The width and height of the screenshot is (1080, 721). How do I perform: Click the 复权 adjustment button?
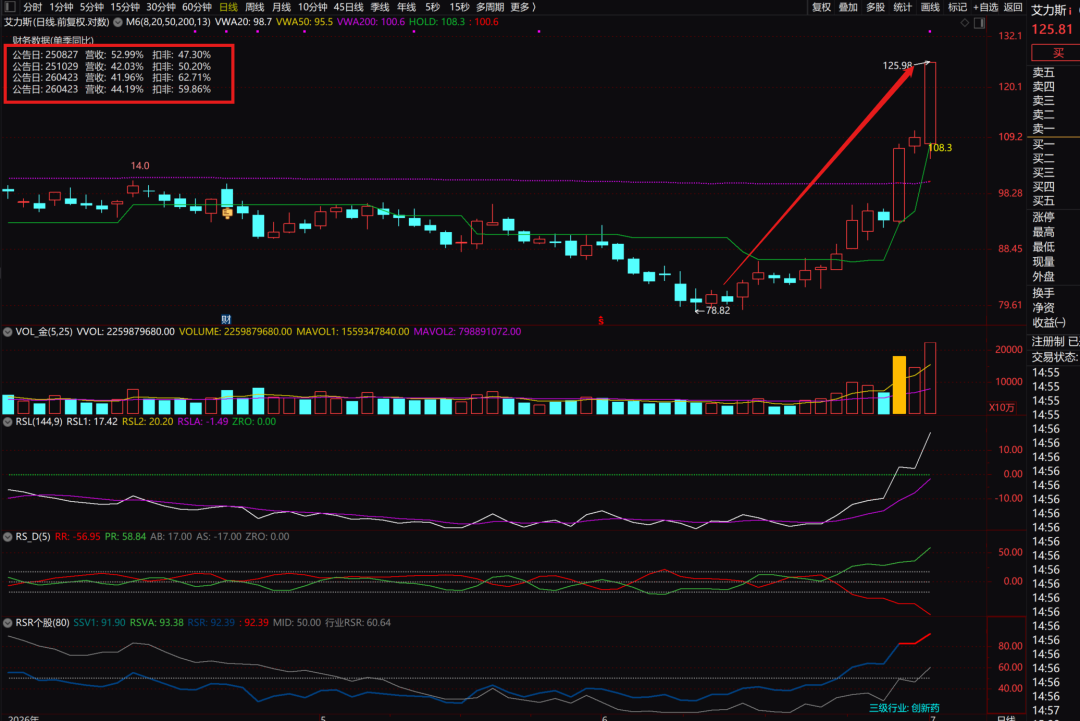tap(821, 7)
